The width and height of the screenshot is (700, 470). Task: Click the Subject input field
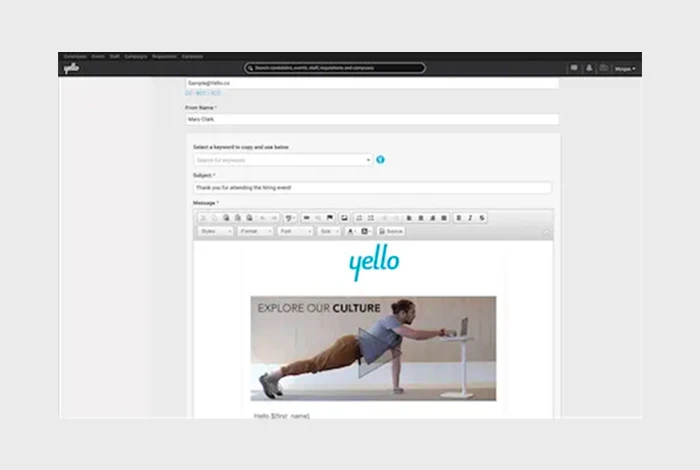pyautogui.click(x=371, y=188)
